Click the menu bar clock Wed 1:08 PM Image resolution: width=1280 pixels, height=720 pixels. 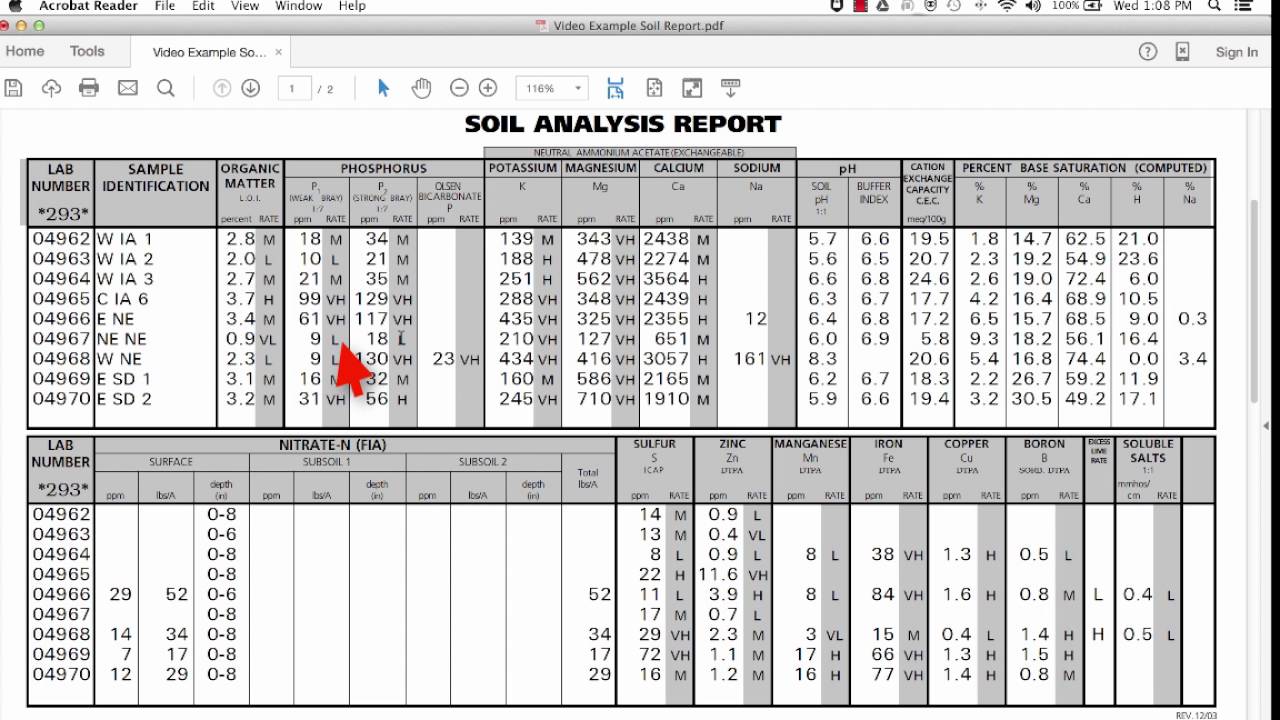[1152, 6]
